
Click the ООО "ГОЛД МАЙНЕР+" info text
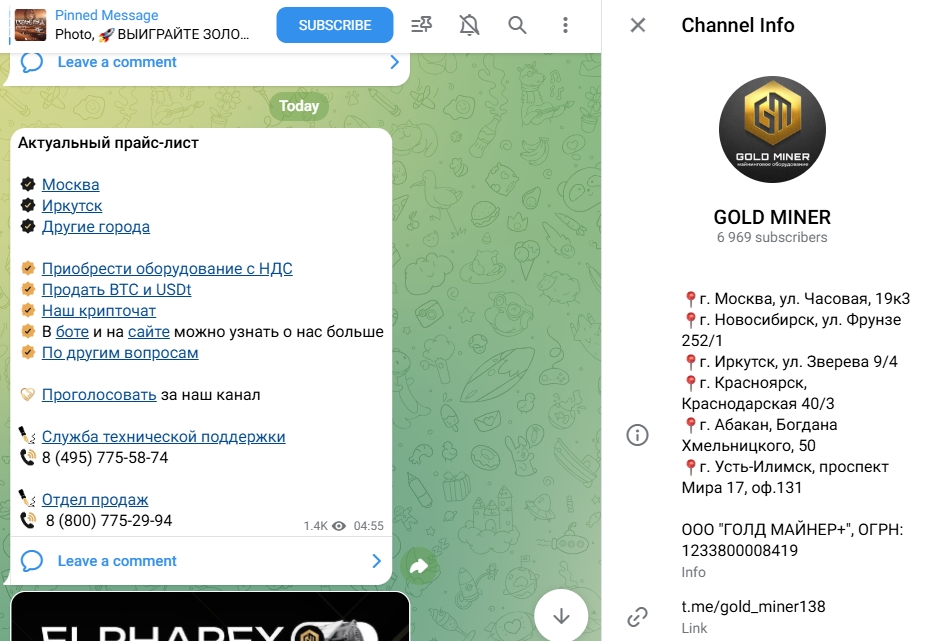(792, 540)
